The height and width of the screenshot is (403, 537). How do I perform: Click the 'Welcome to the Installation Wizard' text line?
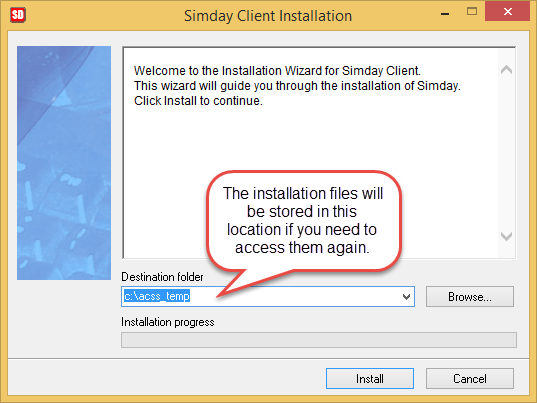click(x=277, y=71)
